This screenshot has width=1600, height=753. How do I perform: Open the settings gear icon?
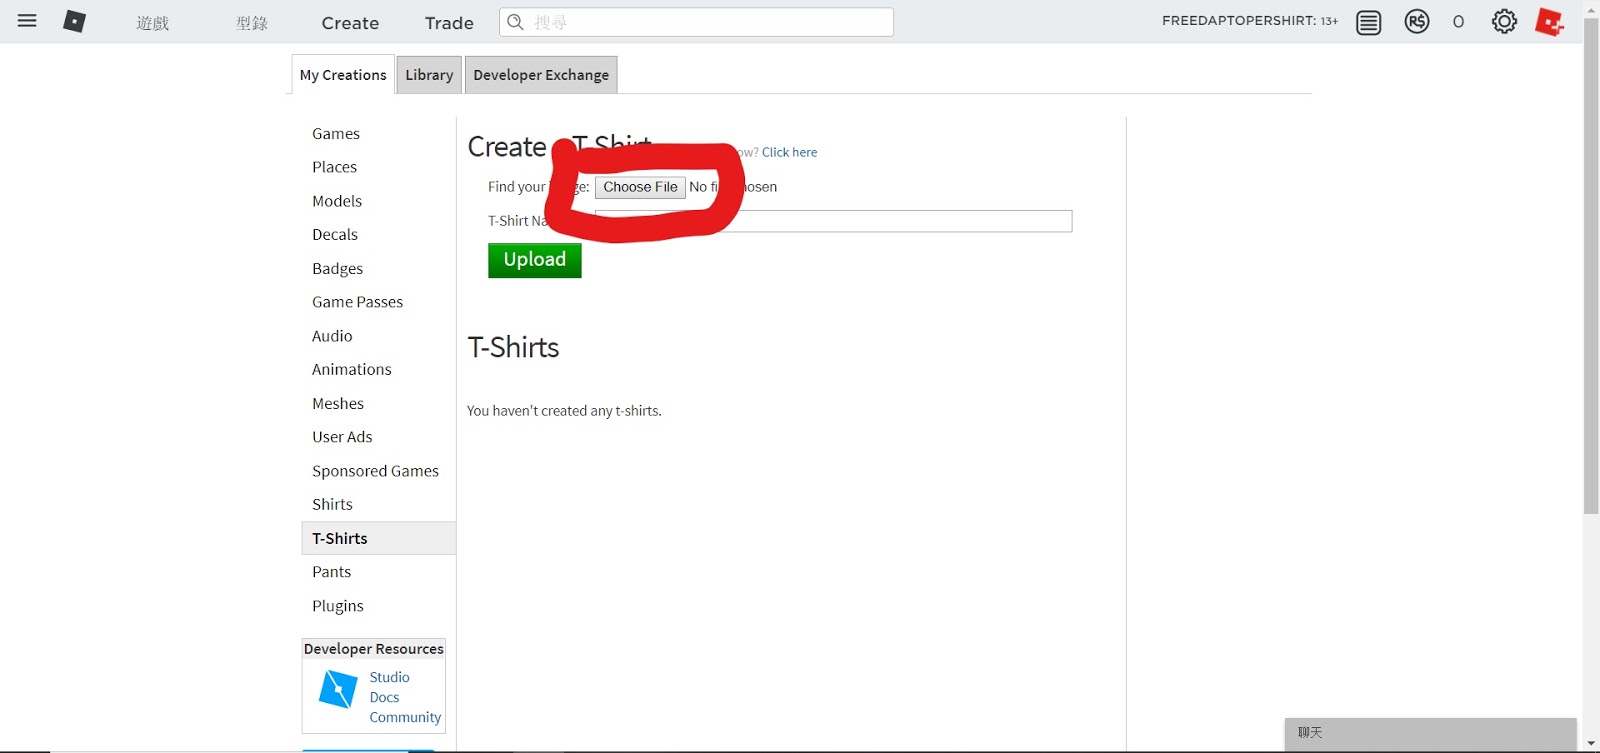(1504, 21)
